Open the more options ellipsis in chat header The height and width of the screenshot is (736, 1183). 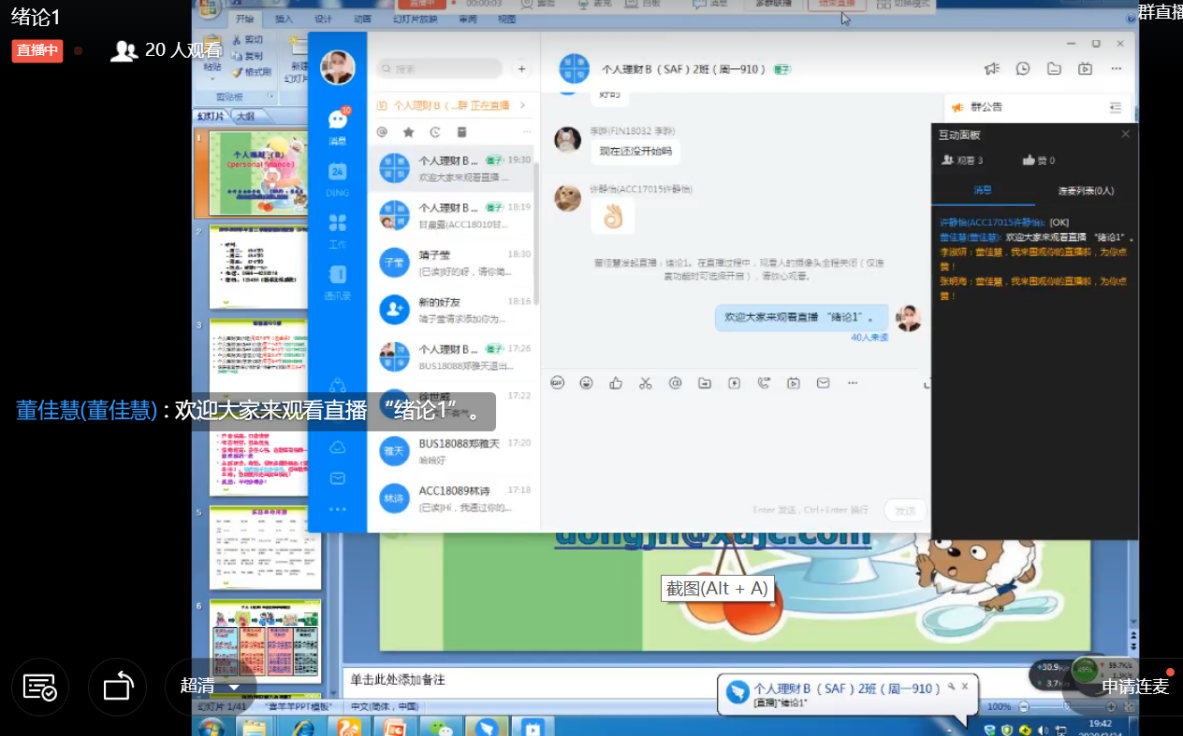point(1116,69)
